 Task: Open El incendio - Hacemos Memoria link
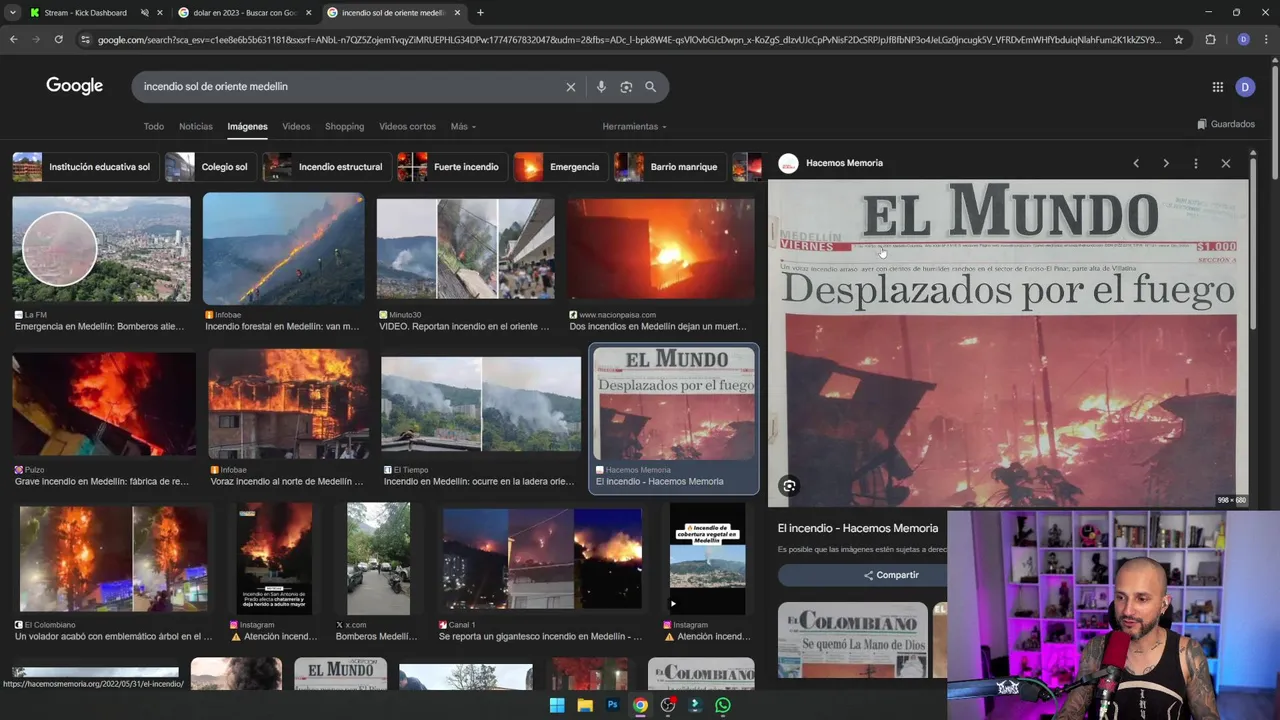coord(858,528)
